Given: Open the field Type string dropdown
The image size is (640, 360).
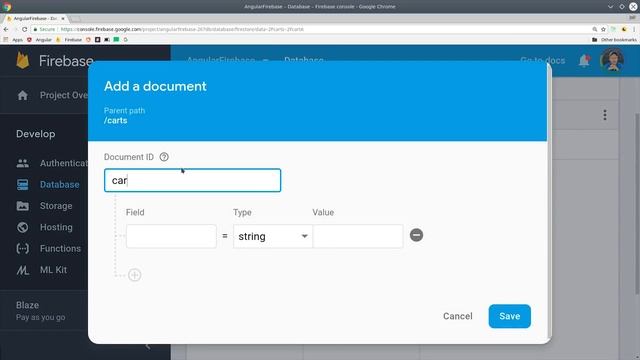Looking at the screenshot, I should 273,236.
